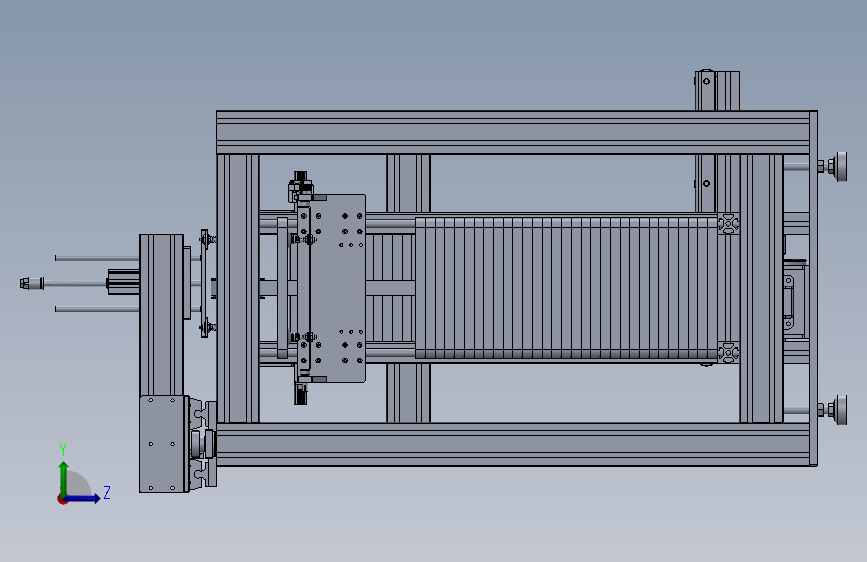This screenshot has width=867, height=562.
Task: Select the lower-left bearing block housing
Action: coord(164,444)
